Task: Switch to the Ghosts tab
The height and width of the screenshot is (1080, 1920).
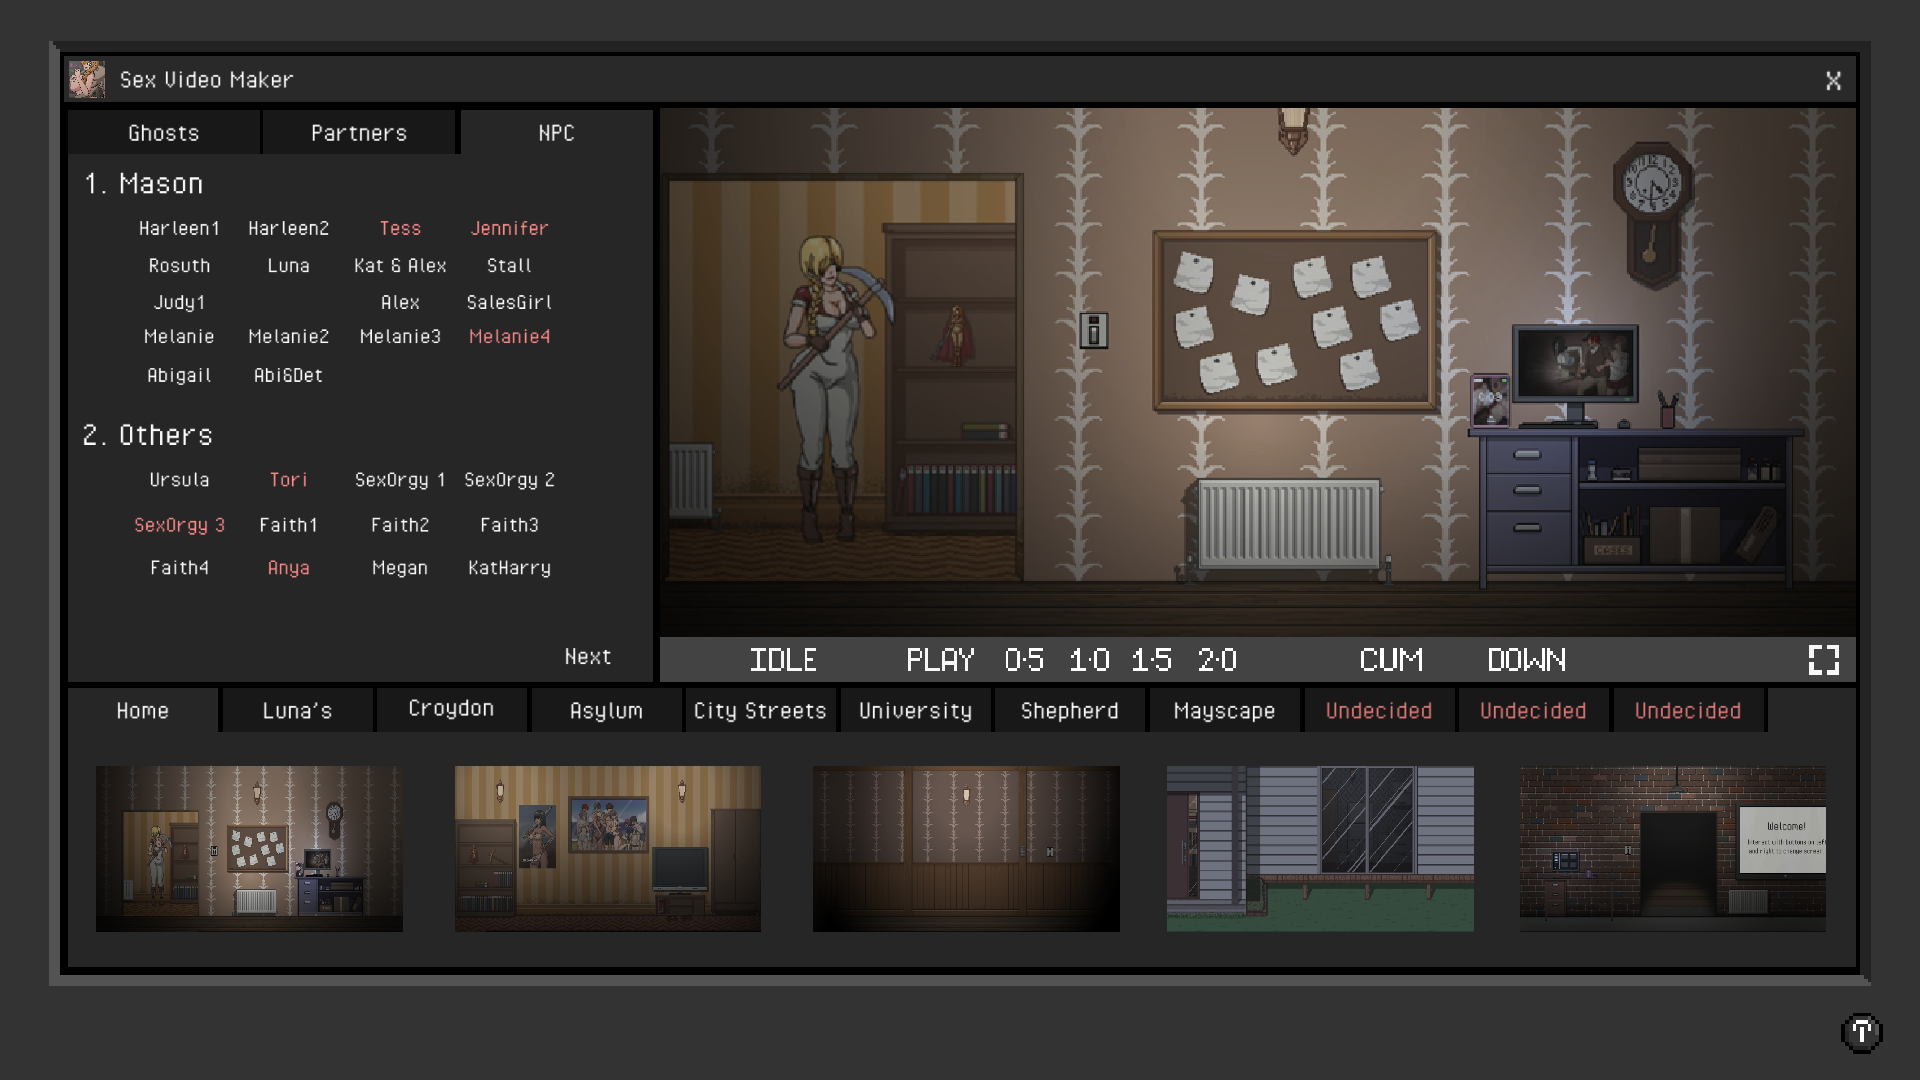Action: [164, 133]
